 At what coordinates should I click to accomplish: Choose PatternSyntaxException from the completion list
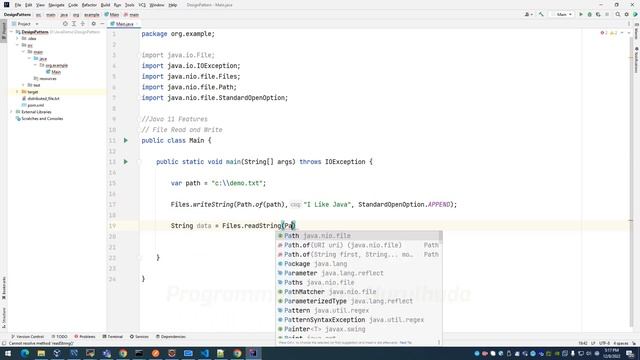click(359, 320)
